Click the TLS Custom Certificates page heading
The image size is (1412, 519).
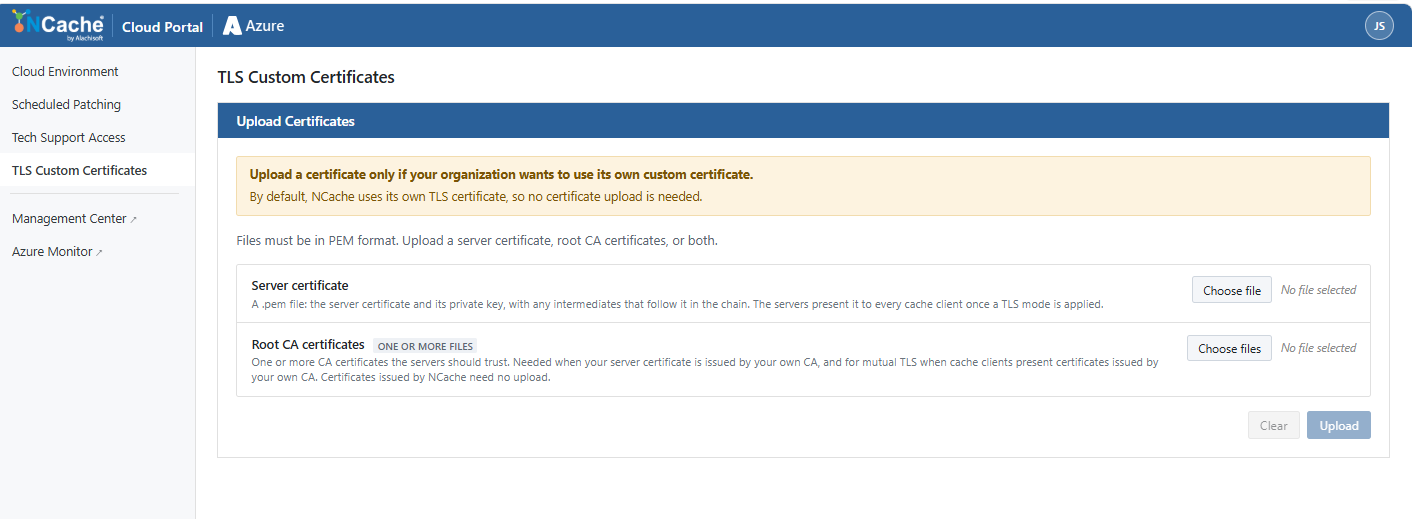click(306, 77)
